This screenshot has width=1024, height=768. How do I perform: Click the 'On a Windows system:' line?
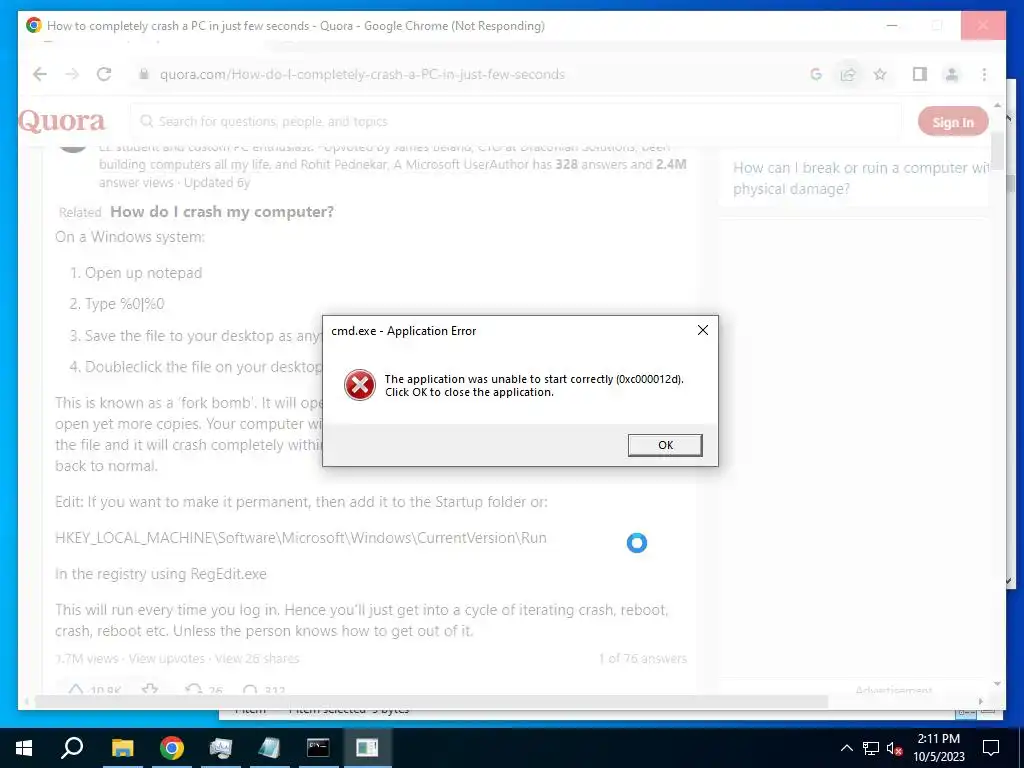pyautogui.click(x=130, y=237)
